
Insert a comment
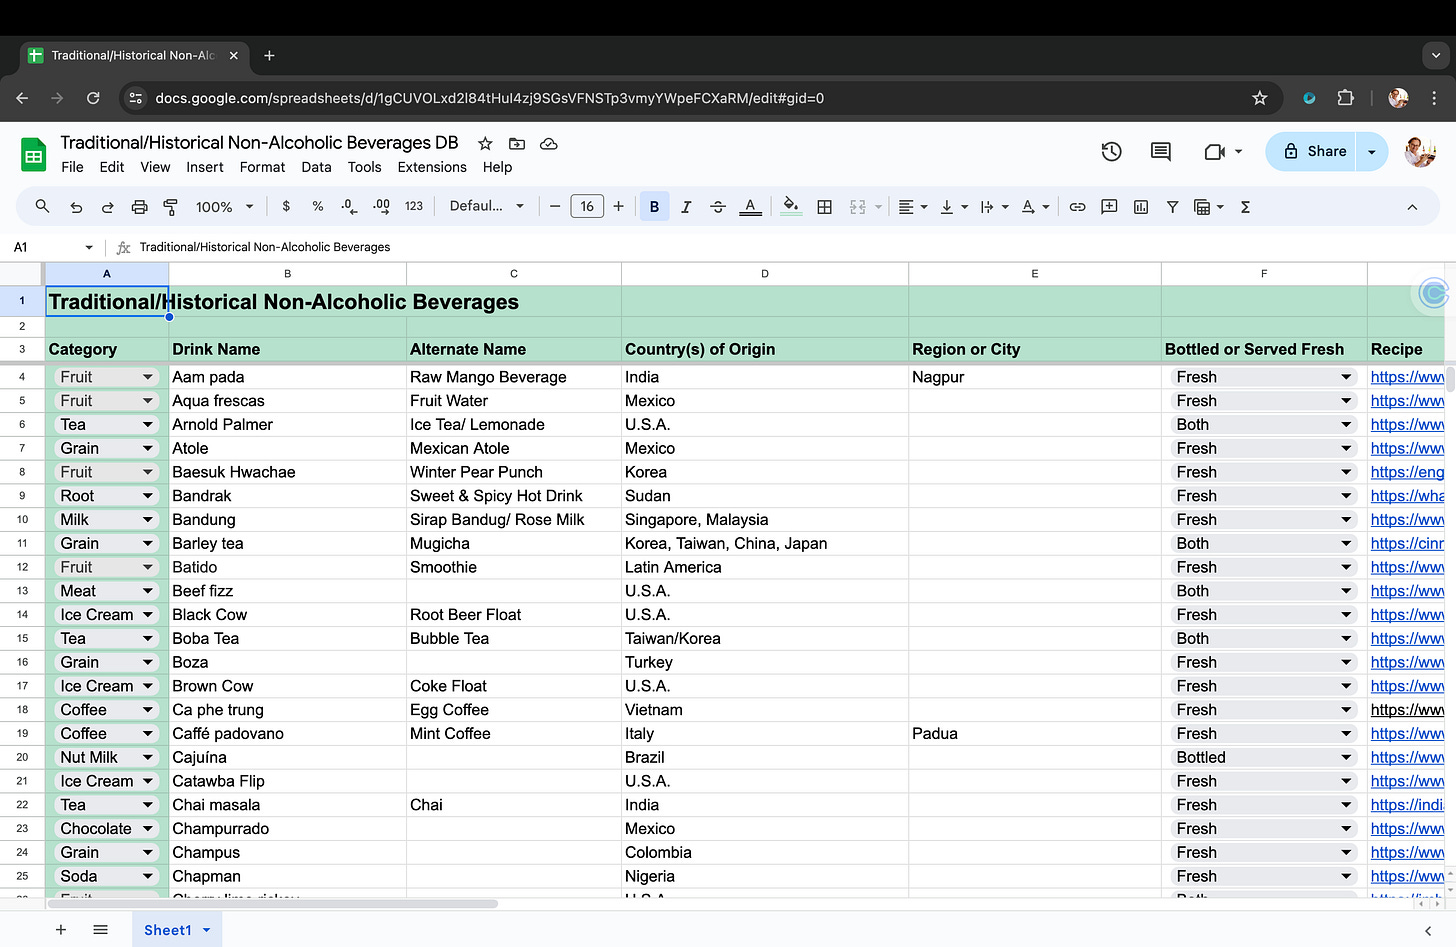[x=1109, y=207]
